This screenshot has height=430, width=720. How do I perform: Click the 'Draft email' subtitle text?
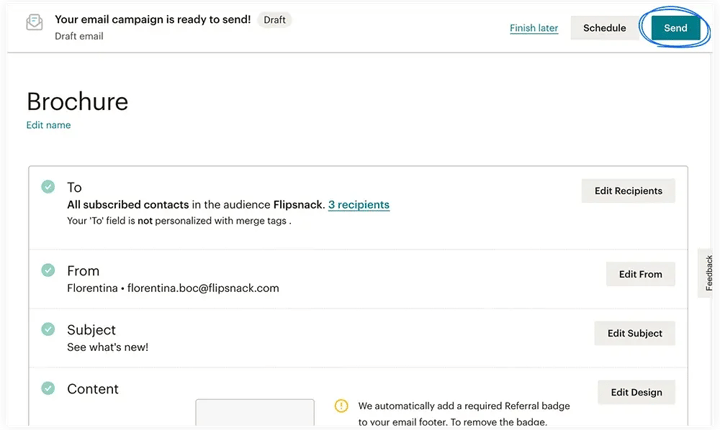pos(79,36)
